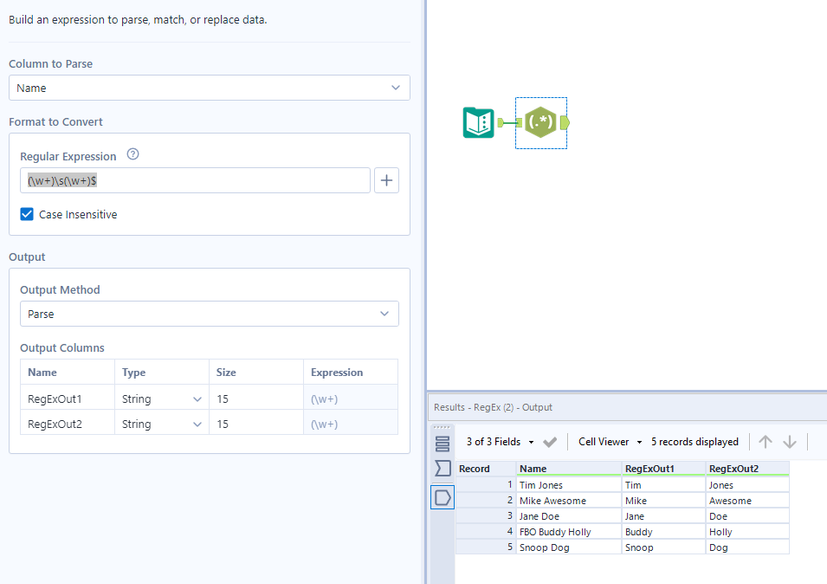Toggle the Case Insensitive checkbox
Image resolution: width=827 pixels, height=584 pixels.
[x=27, y=214]
